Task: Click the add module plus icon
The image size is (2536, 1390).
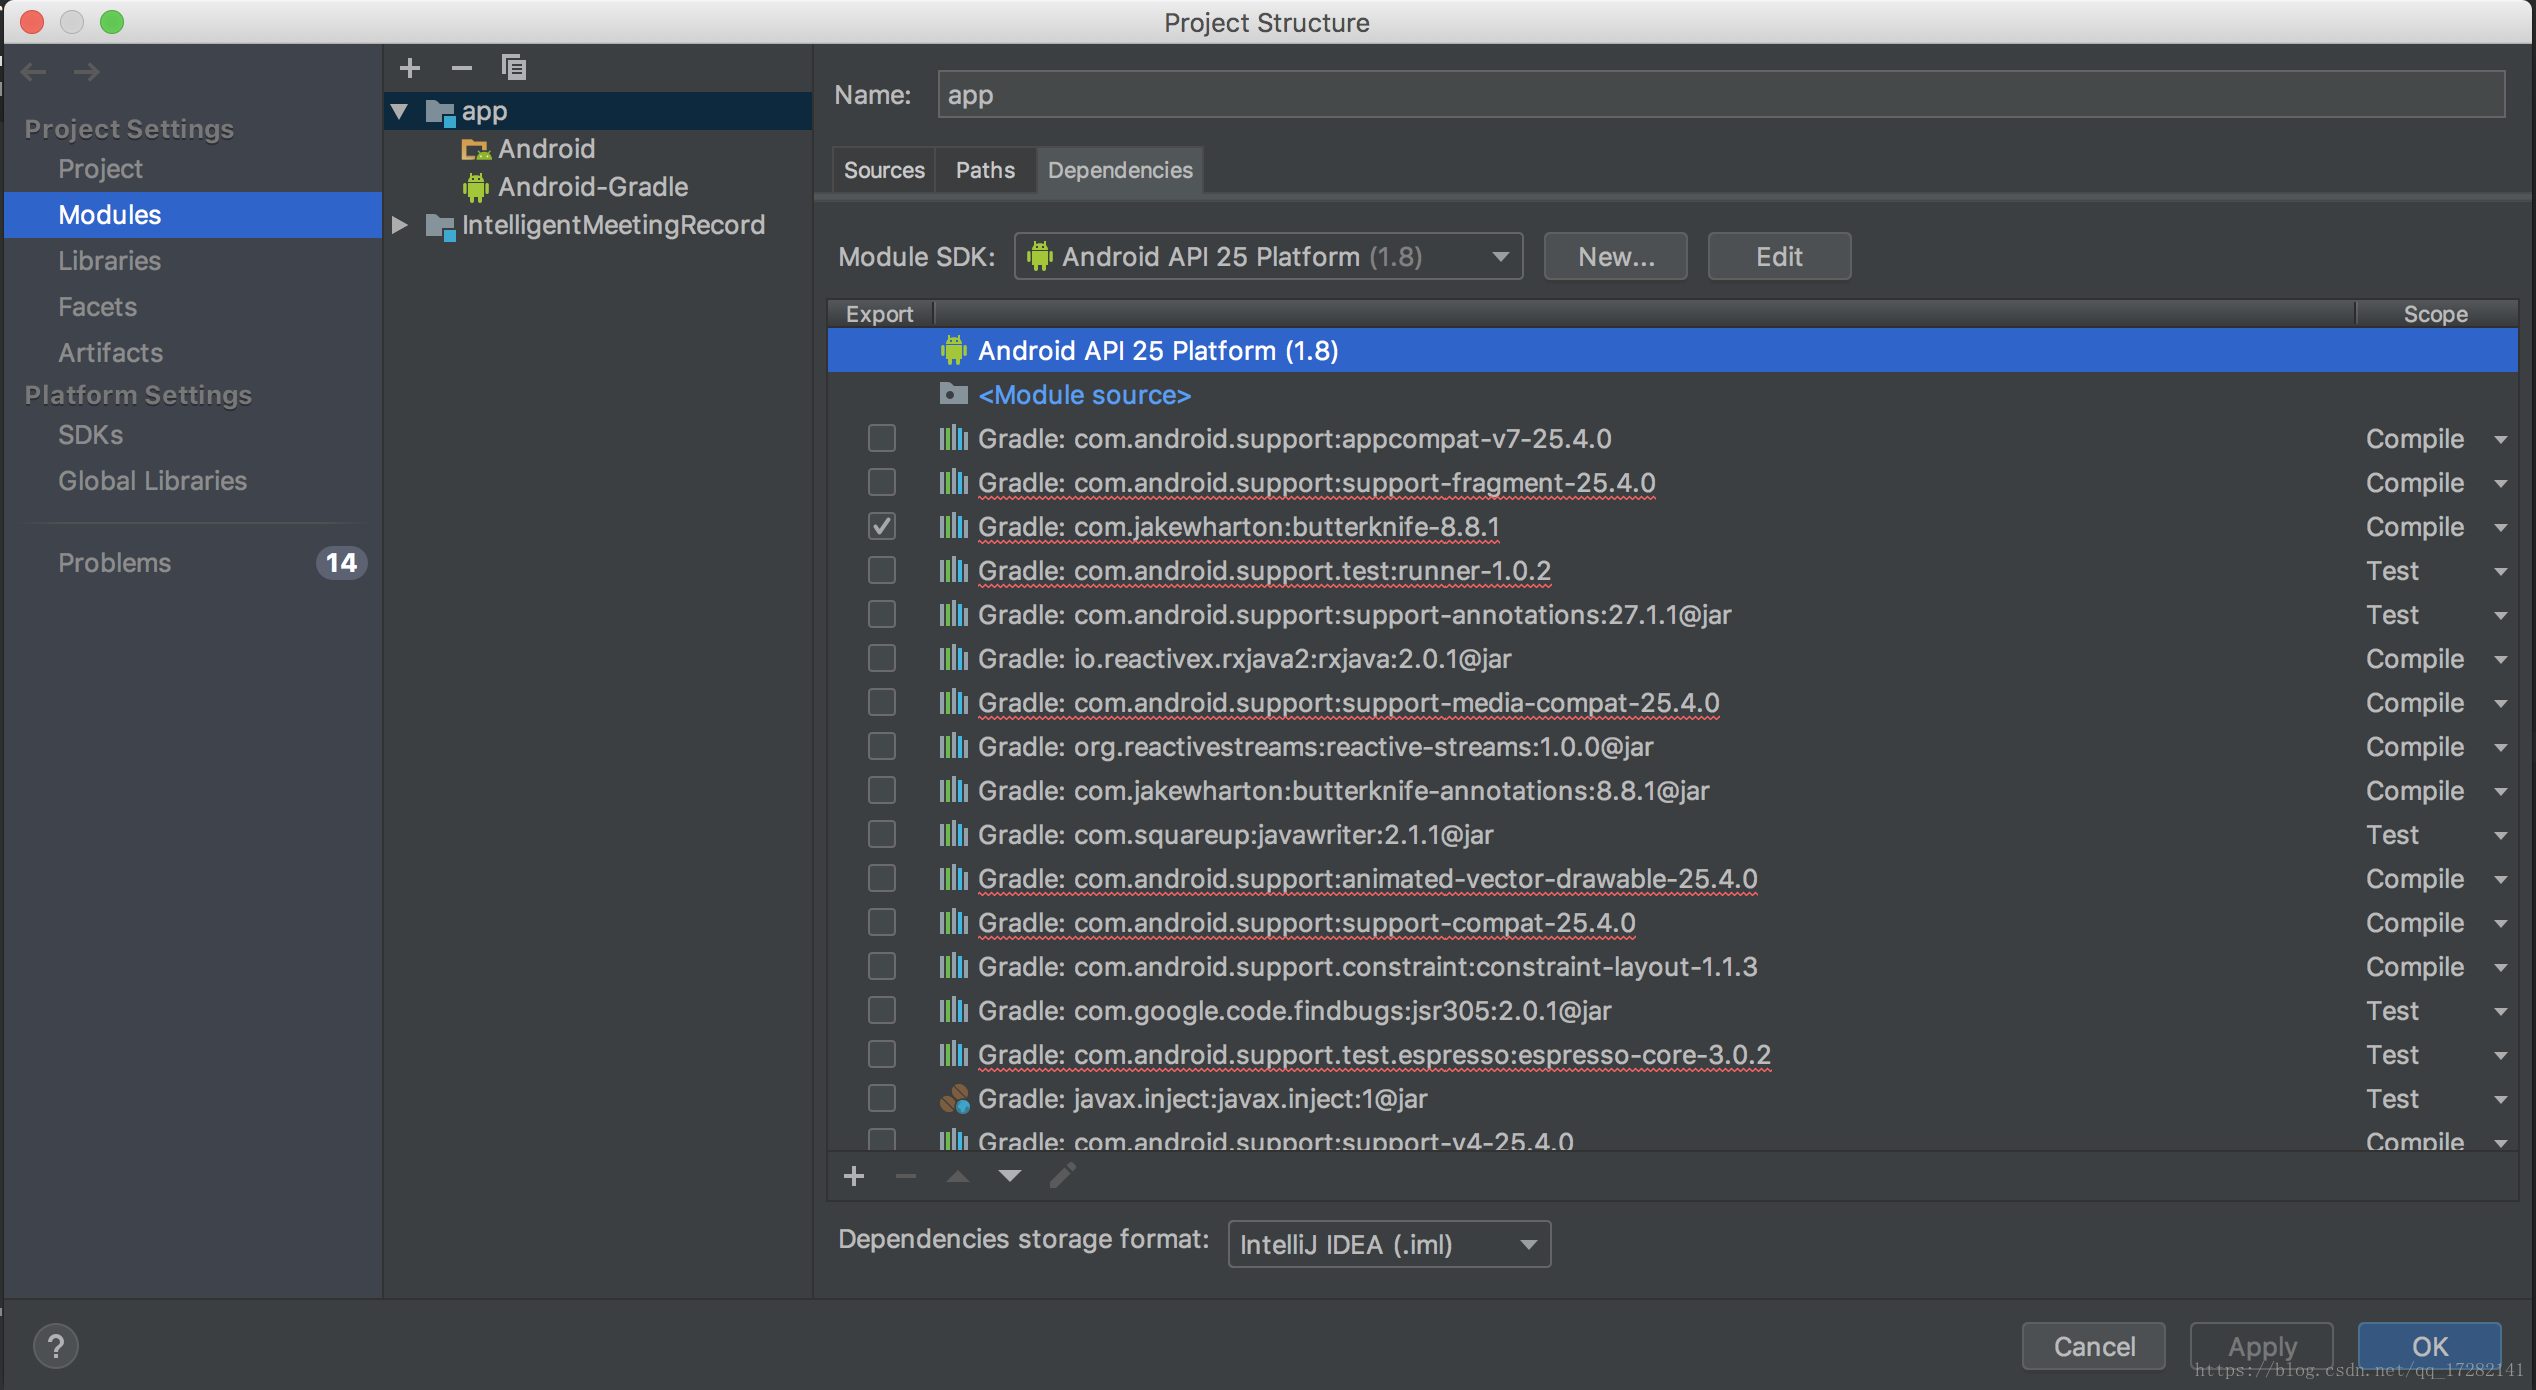Action: point(410,68)
